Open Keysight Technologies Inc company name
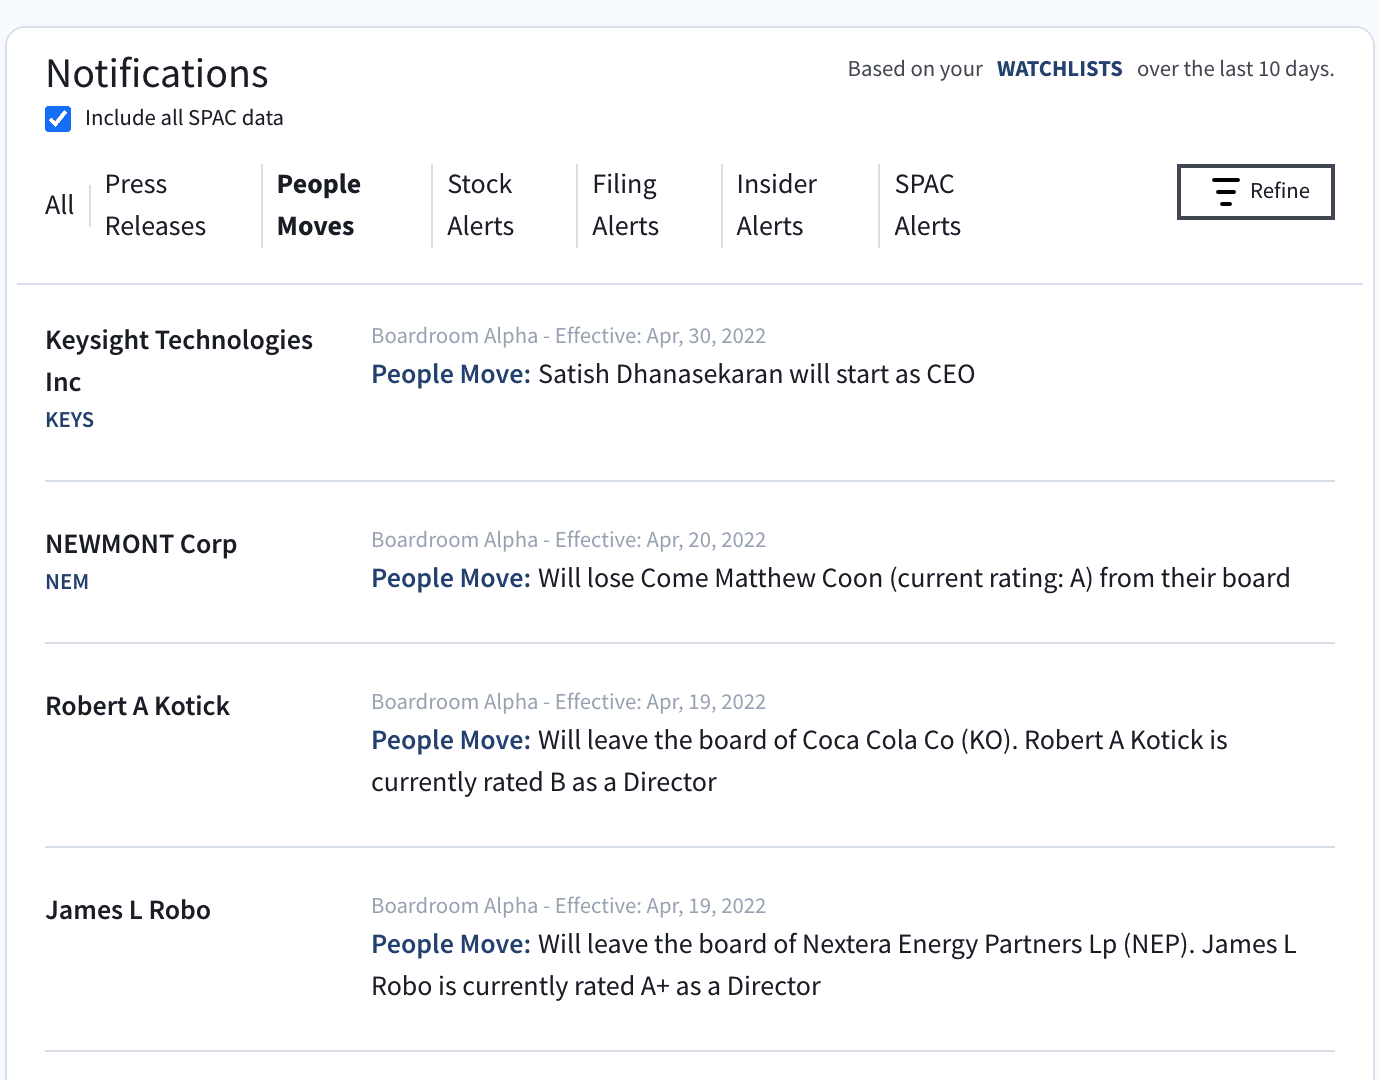Screen dimensions: 1380x1080 click(x=179, y=360)
